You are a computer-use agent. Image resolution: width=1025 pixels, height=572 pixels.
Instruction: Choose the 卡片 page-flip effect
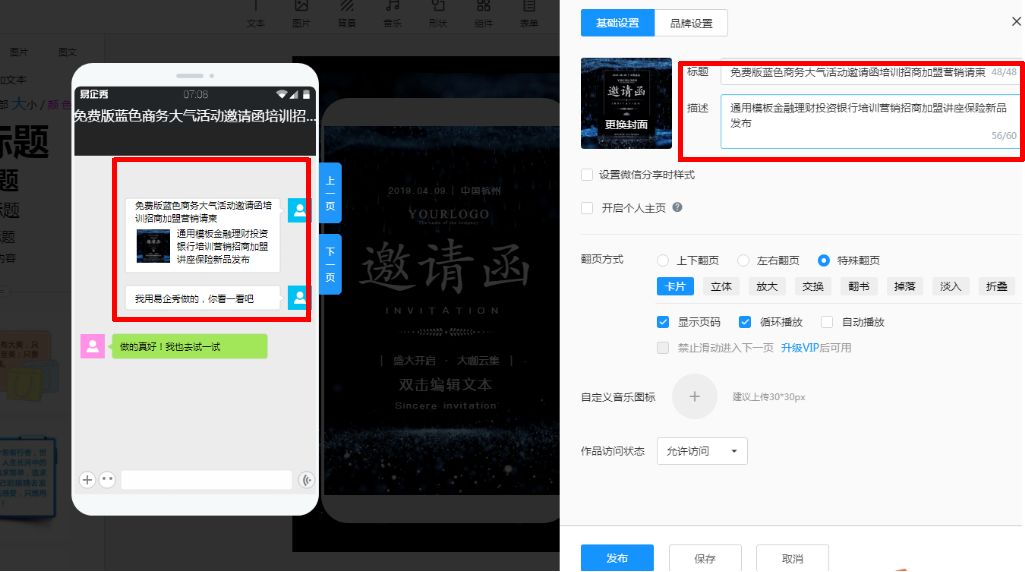[675, 286]
